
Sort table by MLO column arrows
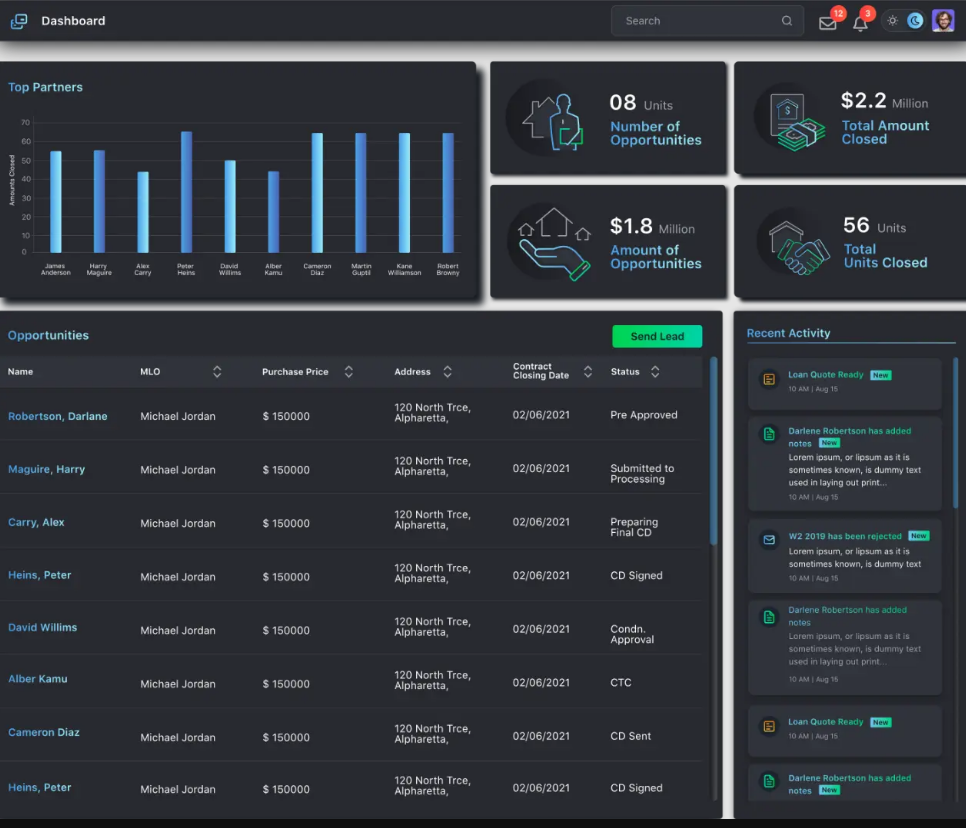point(217,371)
